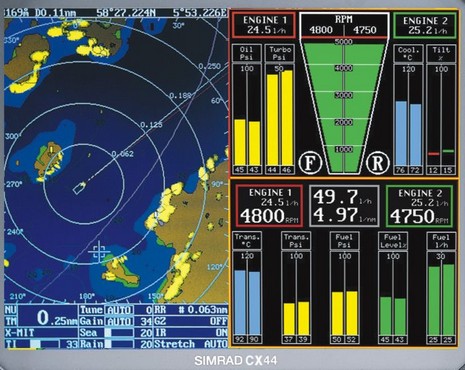Click the RPM 4800 / 4750 header box

344,26
